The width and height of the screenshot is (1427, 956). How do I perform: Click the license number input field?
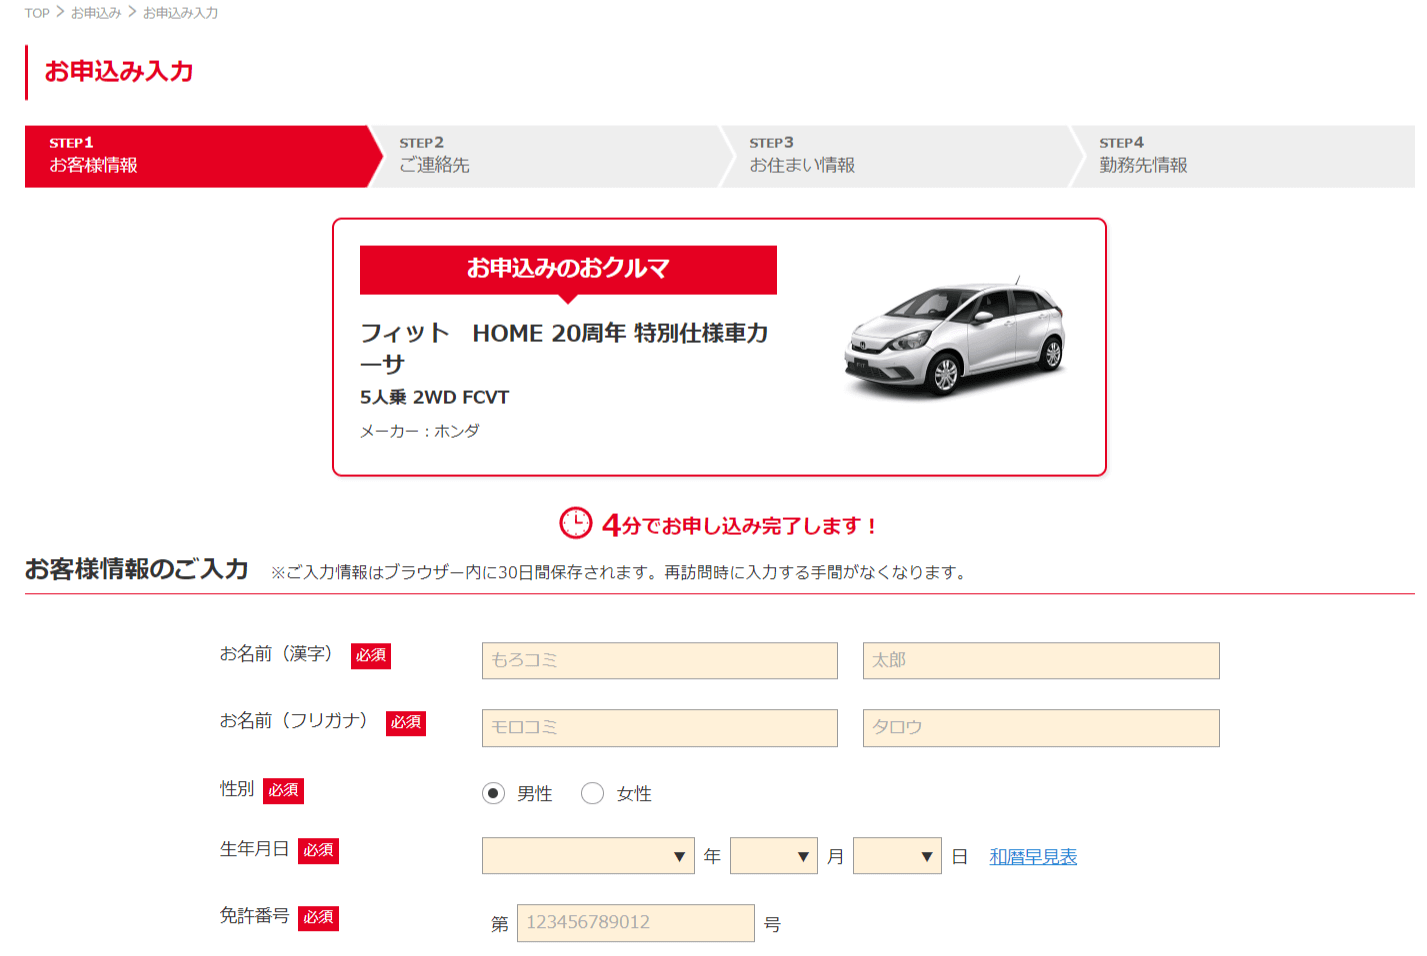click(635, 923)
